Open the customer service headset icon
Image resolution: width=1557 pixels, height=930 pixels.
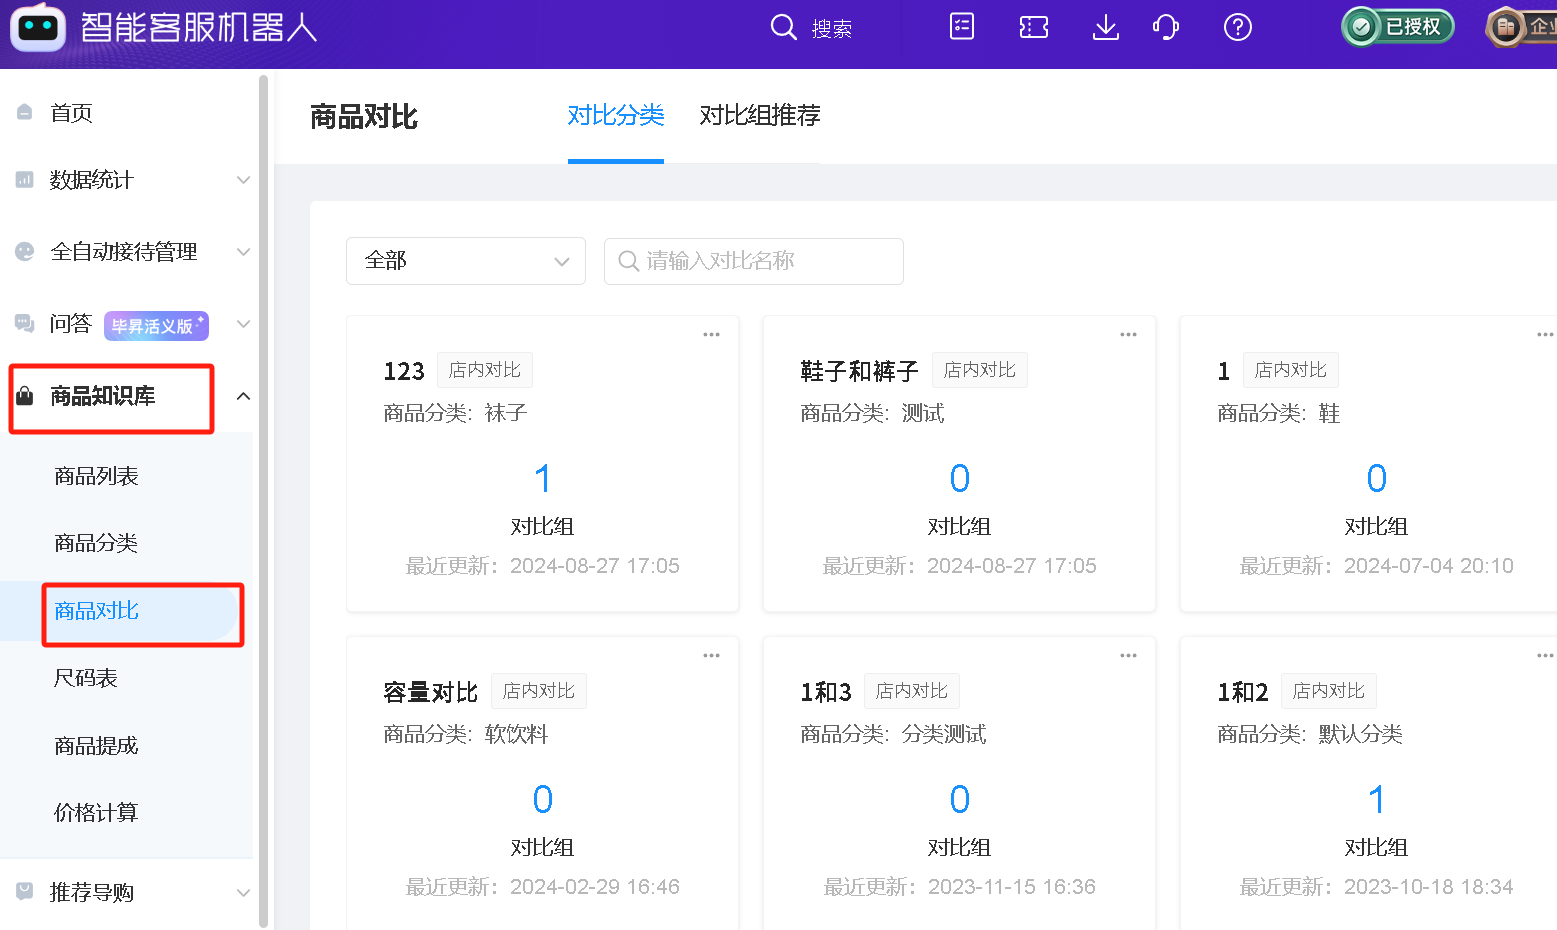click(1166, 27)
